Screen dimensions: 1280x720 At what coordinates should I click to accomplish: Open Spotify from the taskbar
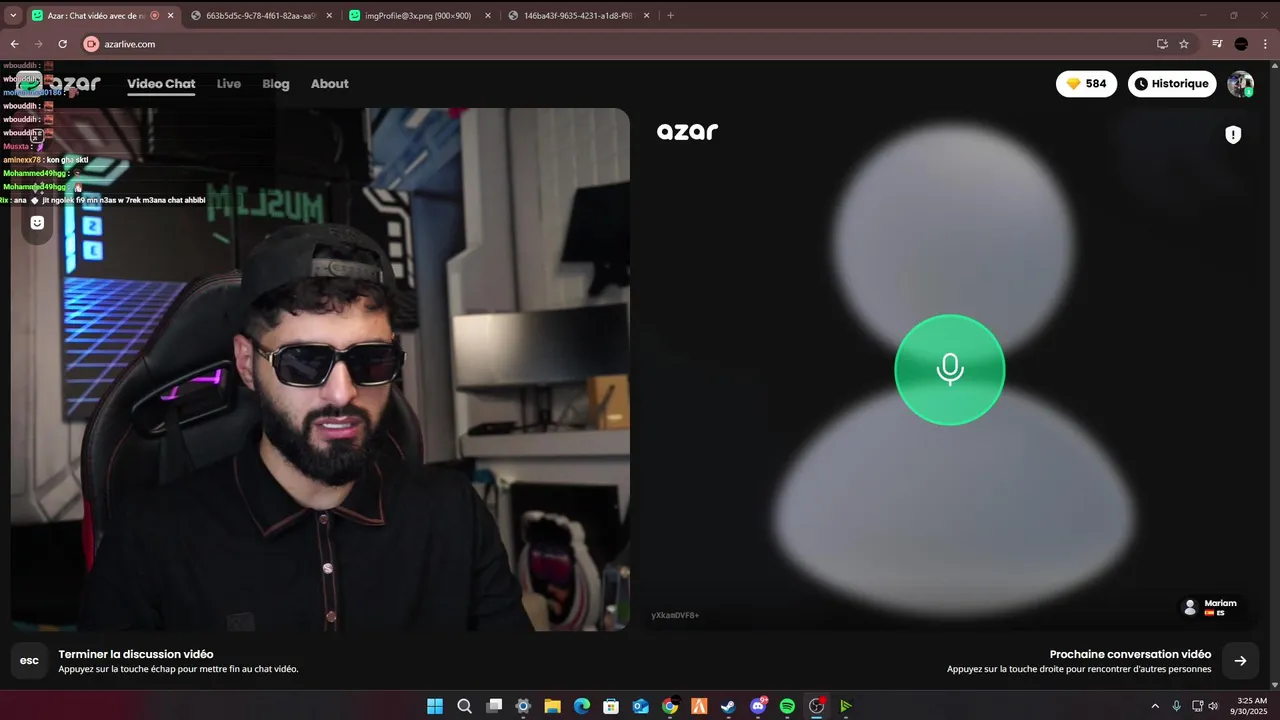click(x=787, y=706)
